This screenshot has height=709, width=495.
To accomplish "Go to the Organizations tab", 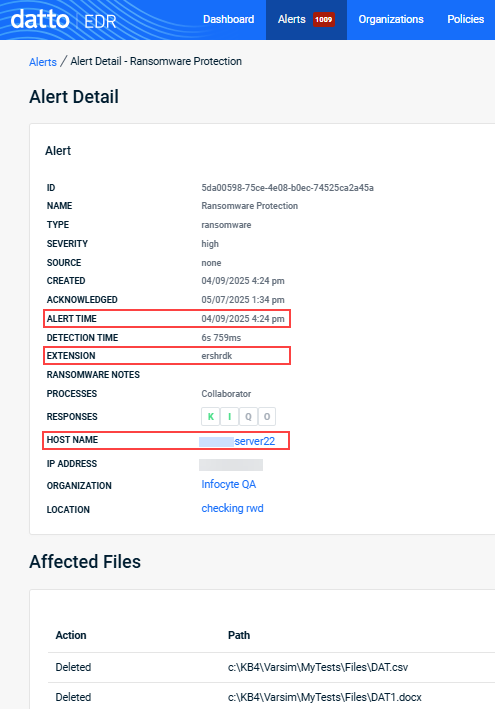I will click(391, 19).
